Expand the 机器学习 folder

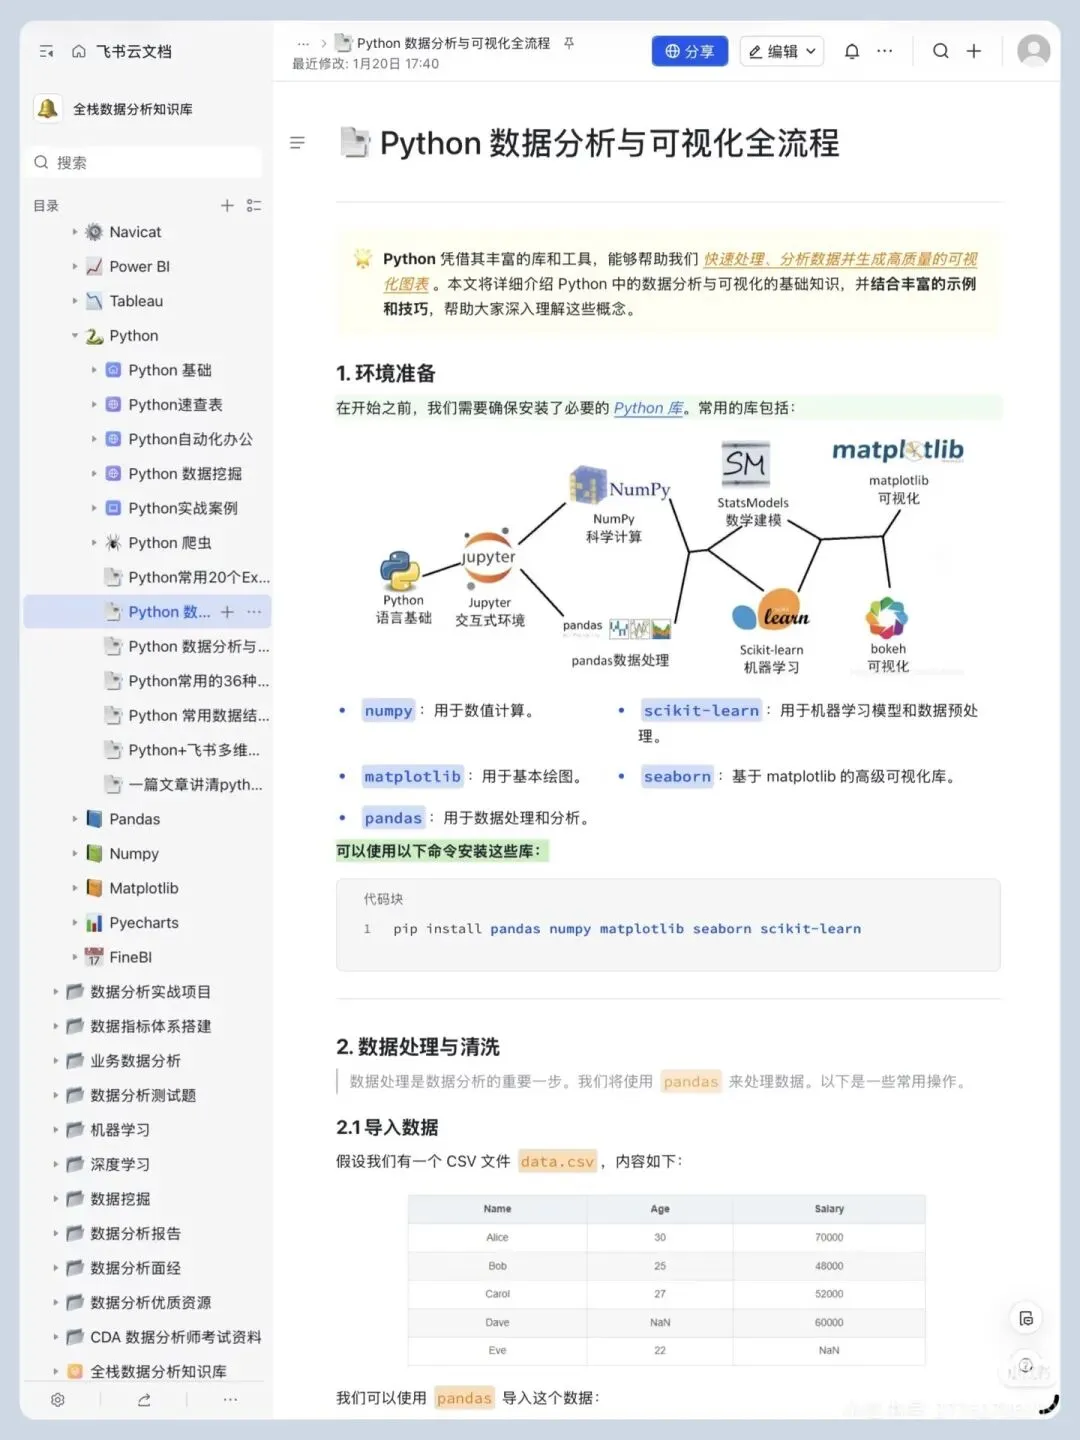56,1130
